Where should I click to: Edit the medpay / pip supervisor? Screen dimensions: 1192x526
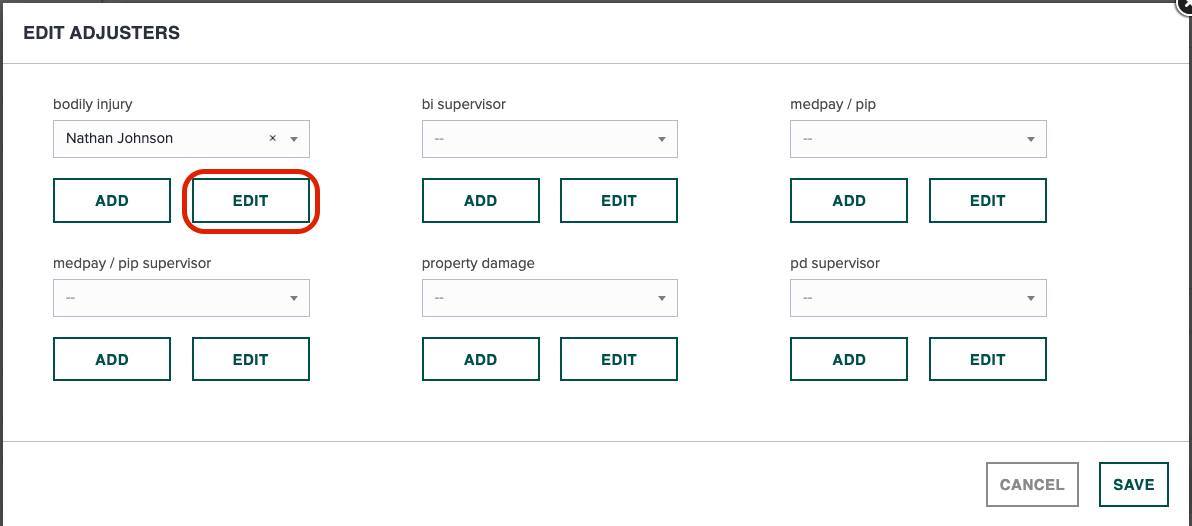coord(251,359)
